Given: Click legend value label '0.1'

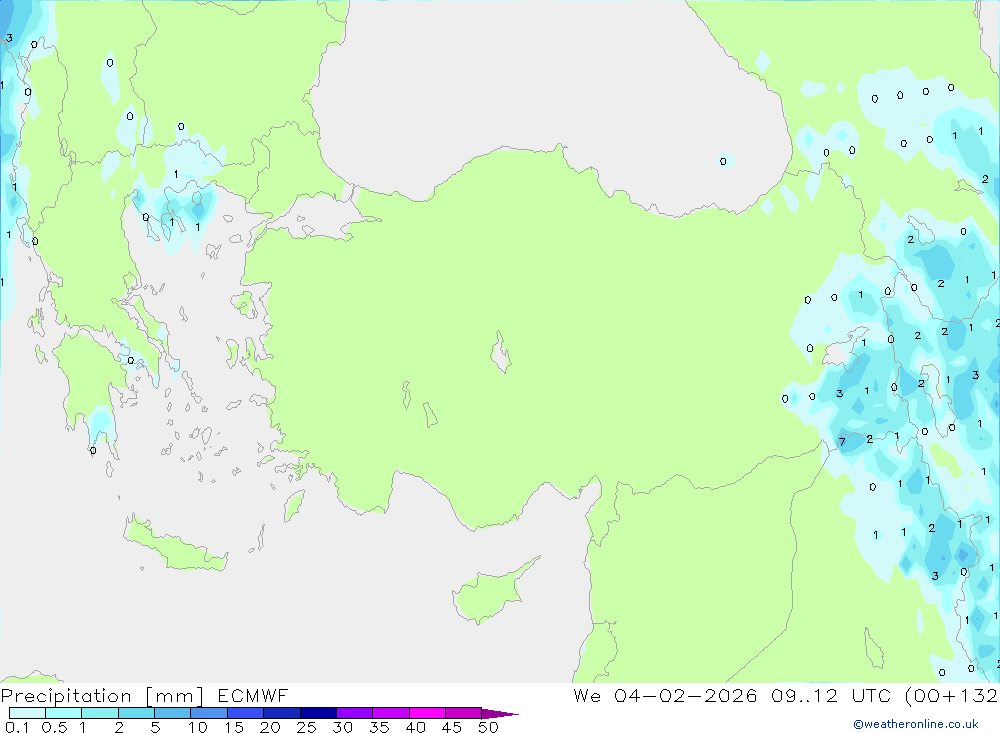Looking at the screenshot, I should pos(17,727).
